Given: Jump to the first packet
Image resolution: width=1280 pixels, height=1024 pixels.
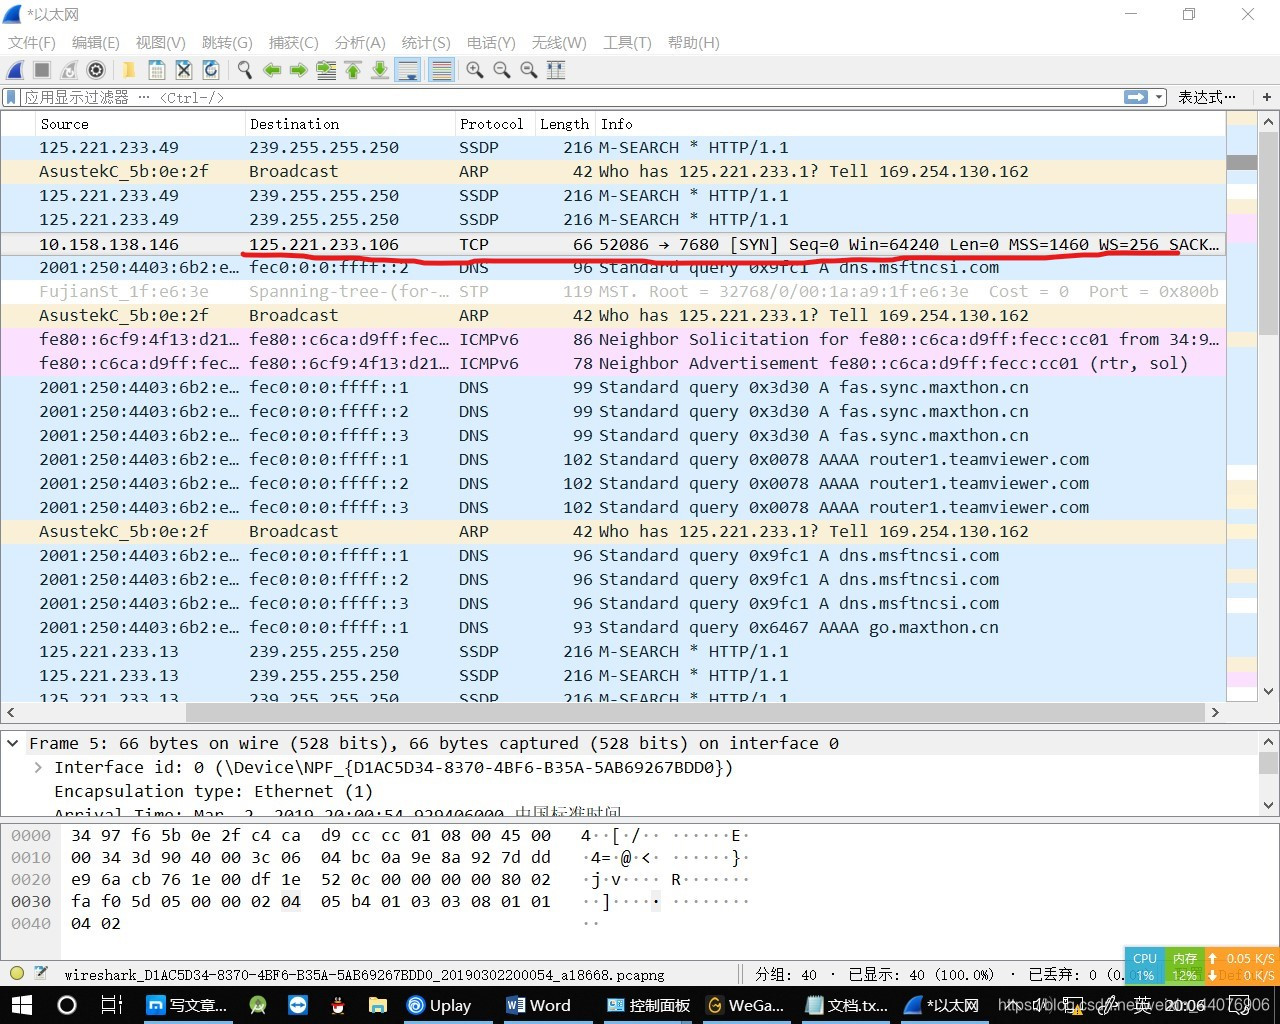Looking at the screenshot, I should click(352, 70).
